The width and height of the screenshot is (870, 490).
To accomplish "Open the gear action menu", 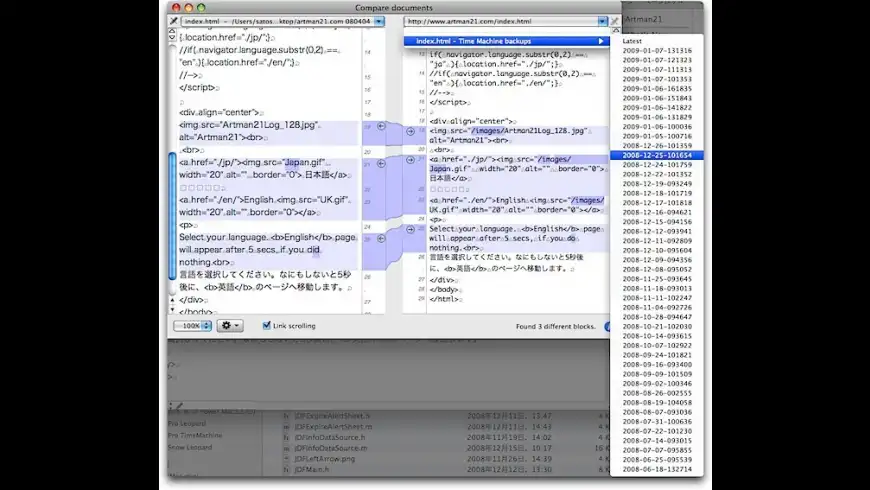I will 230,326.
